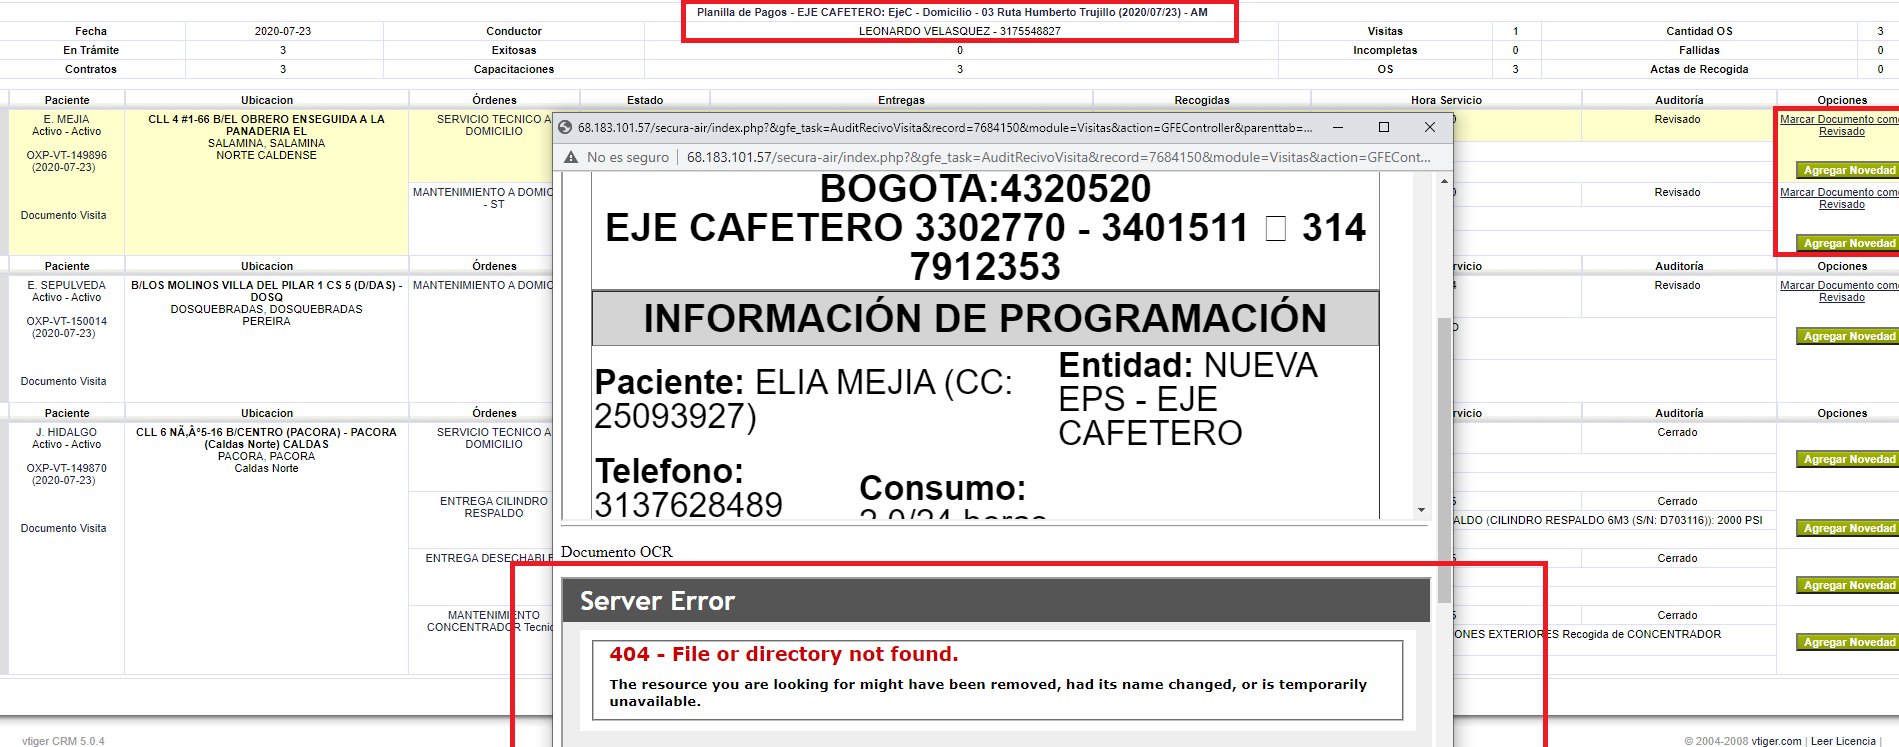Click visit code OXP-VT-150014

pyautogui.click(x=66, y=321)
